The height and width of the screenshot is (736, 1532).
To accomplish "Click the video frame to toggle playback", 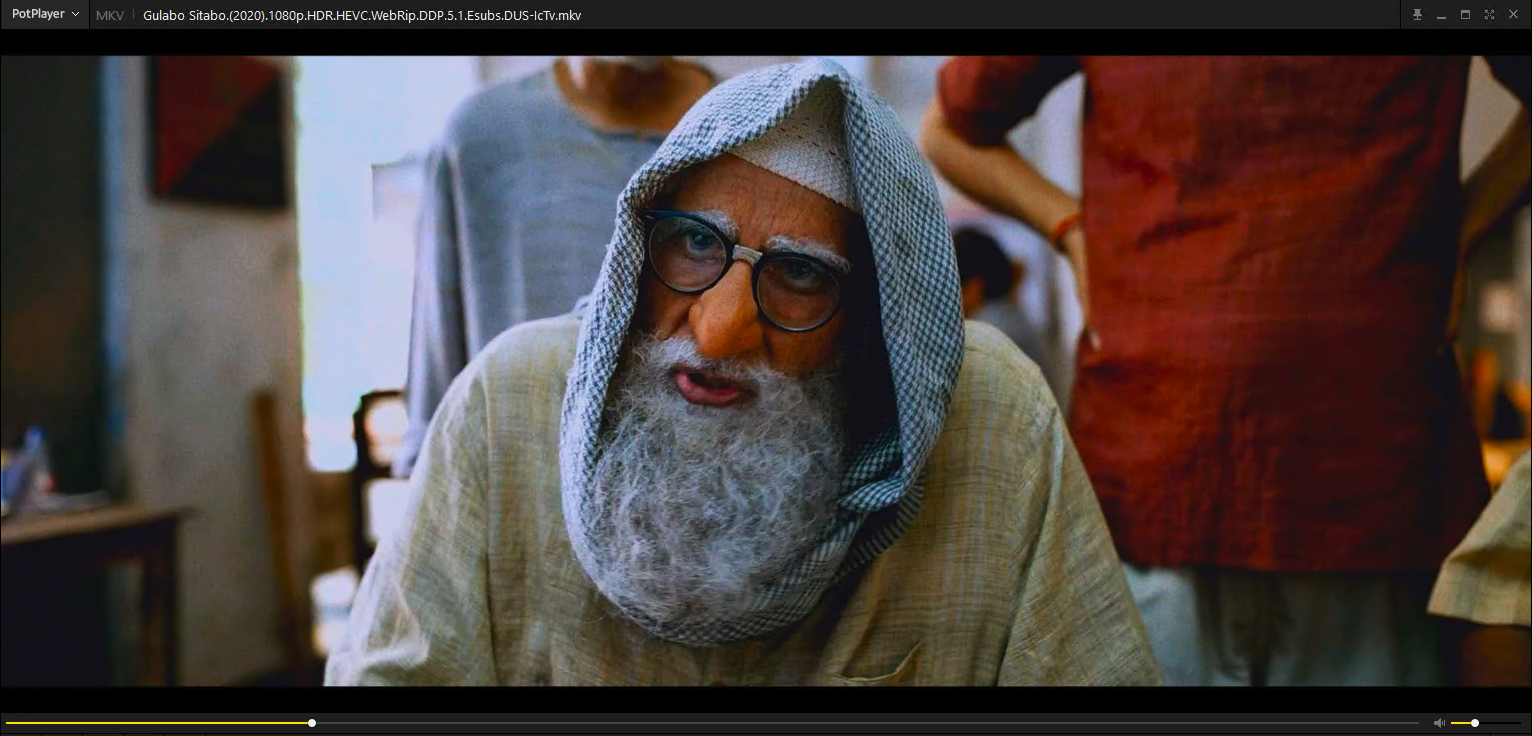I will point(766,370).
